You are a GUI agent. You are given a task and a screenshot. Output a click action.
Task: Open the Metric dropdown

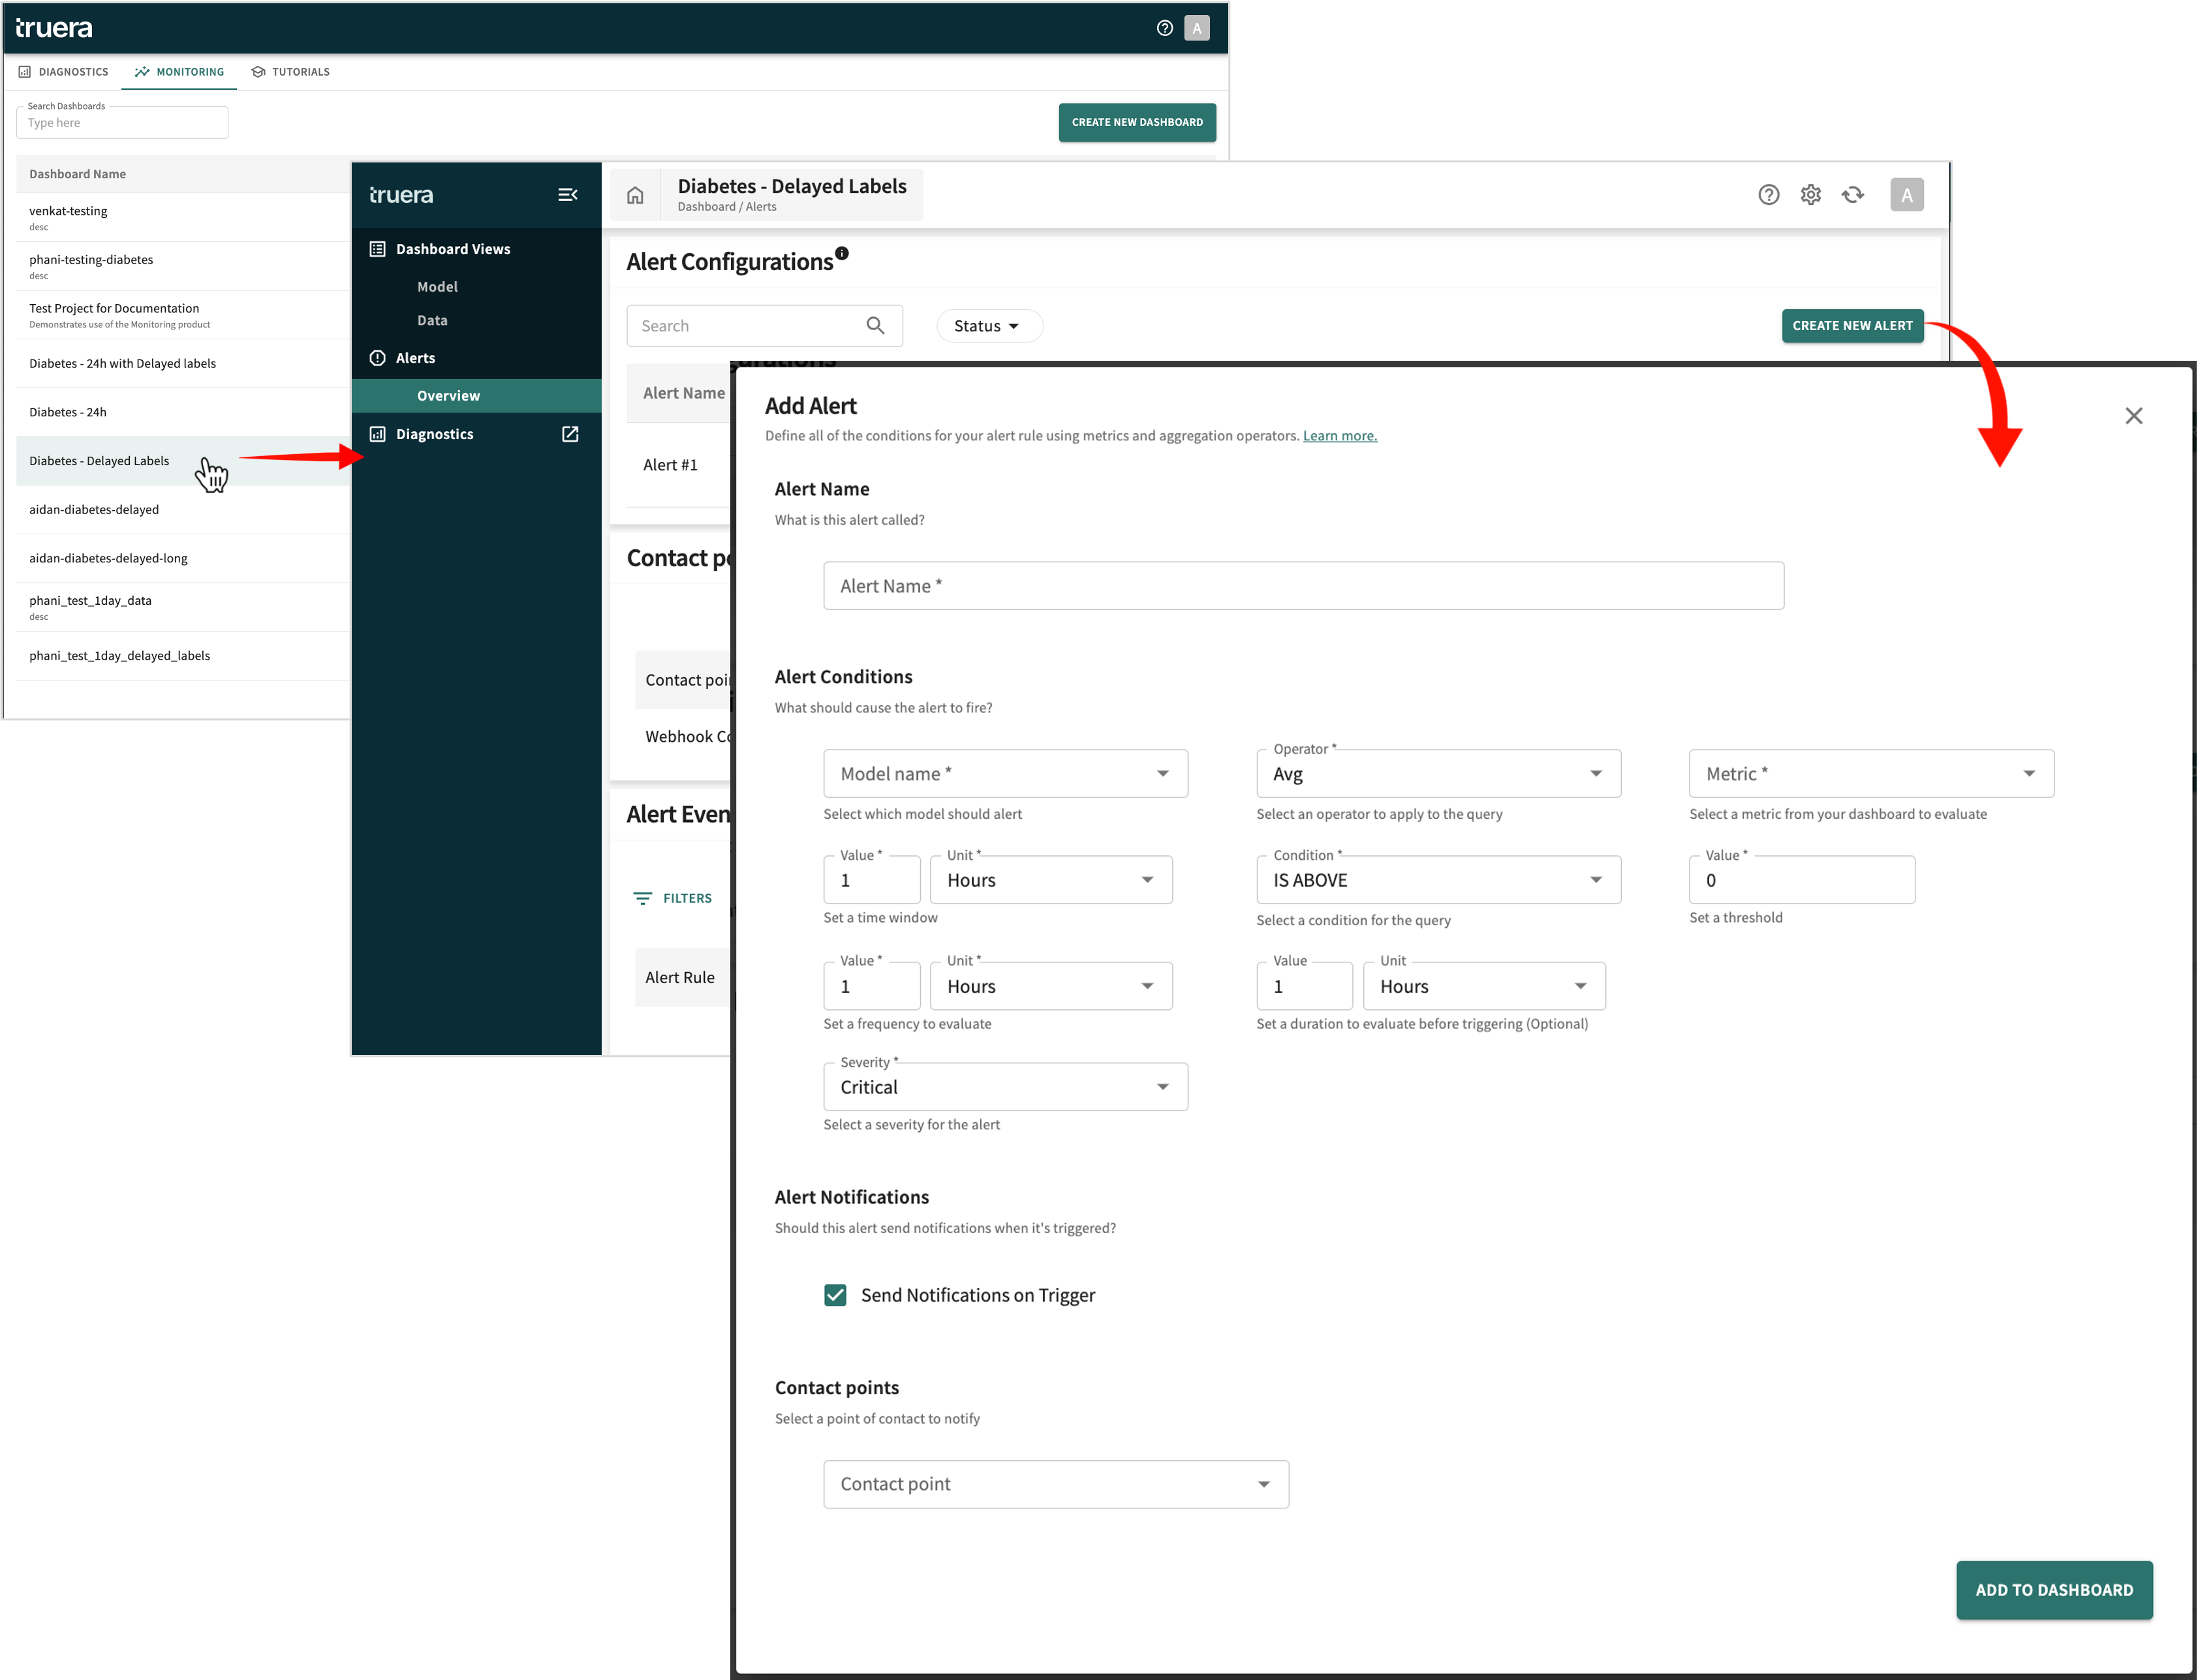click(1871, 774)
